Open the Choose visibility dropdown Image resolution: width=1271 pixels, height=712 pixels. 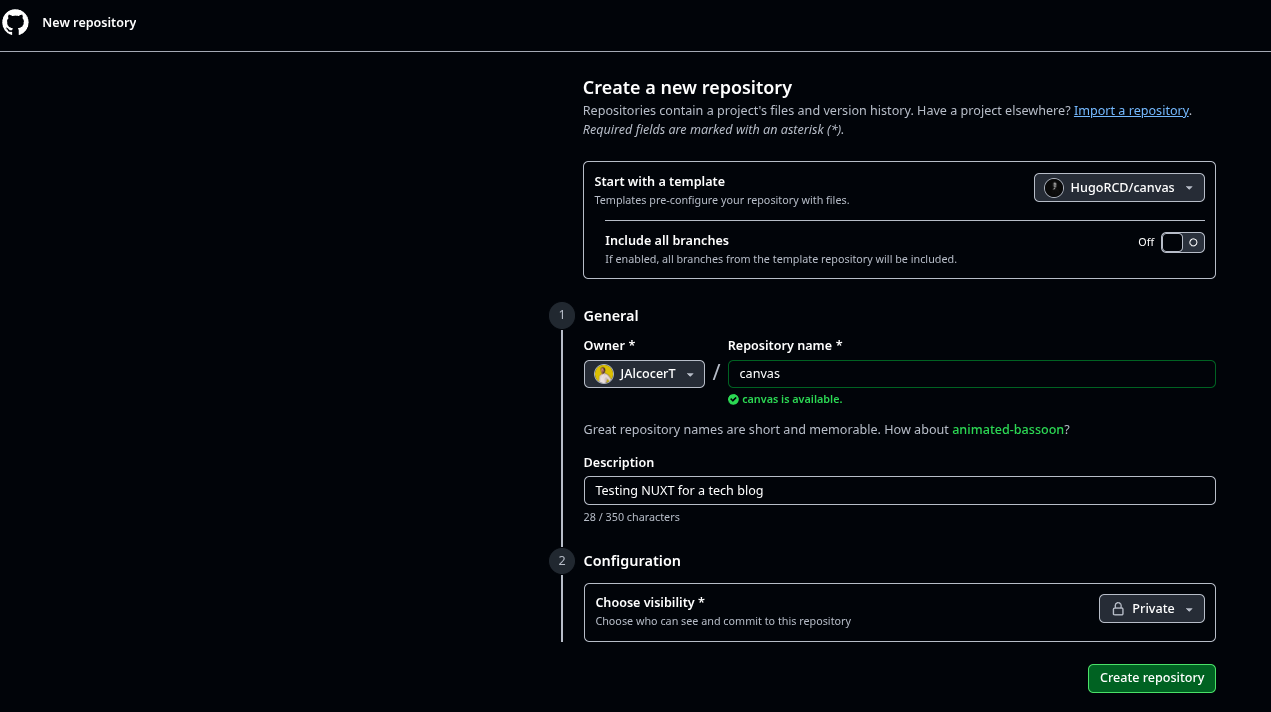[x=1151, y=608]
